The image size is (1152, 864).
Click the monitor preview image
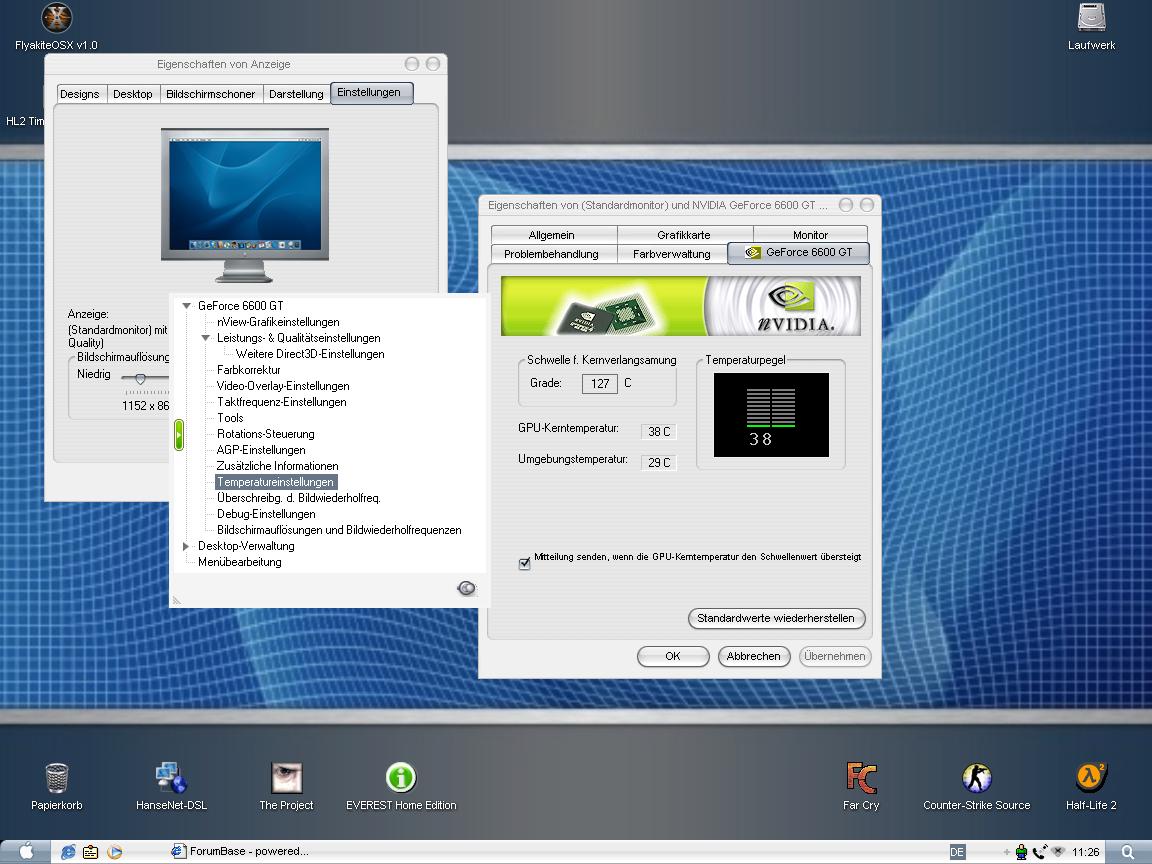[x=245, y=204]
